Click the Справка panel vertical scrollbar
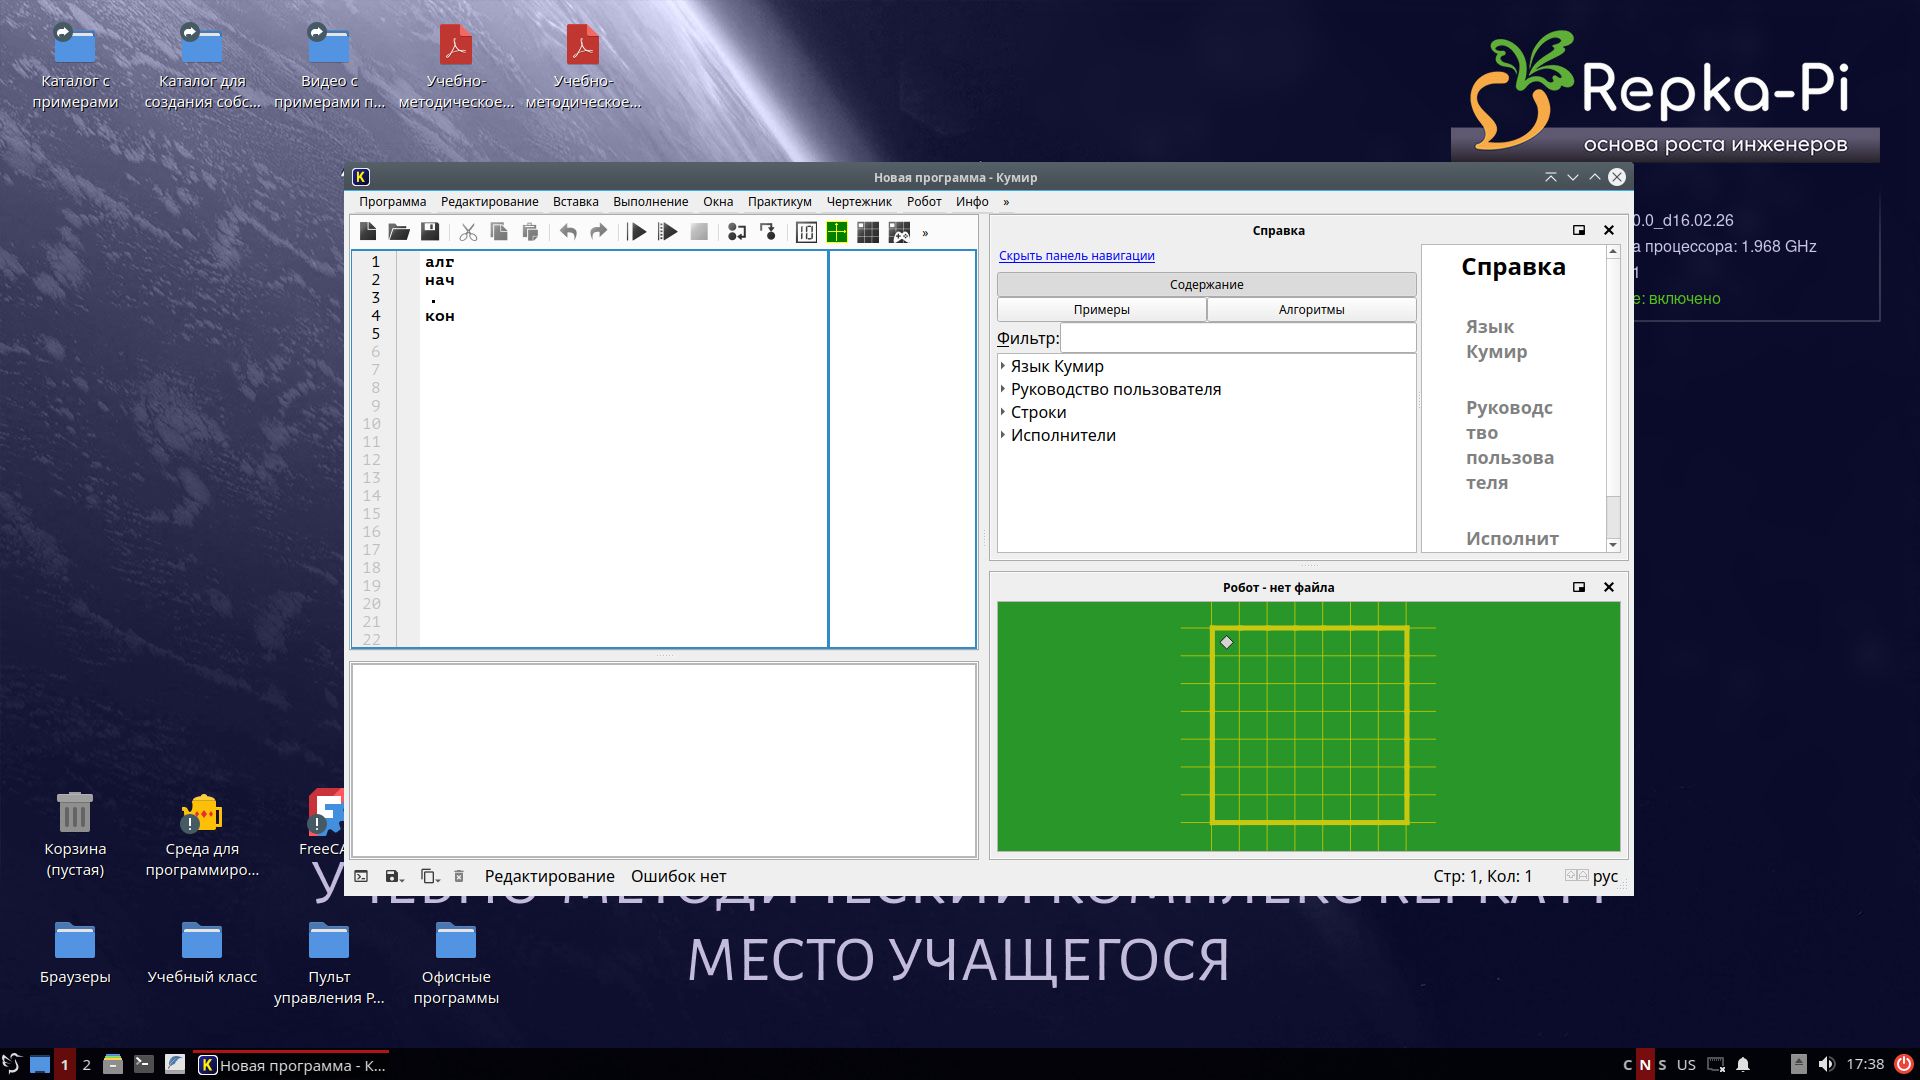 1612,400
